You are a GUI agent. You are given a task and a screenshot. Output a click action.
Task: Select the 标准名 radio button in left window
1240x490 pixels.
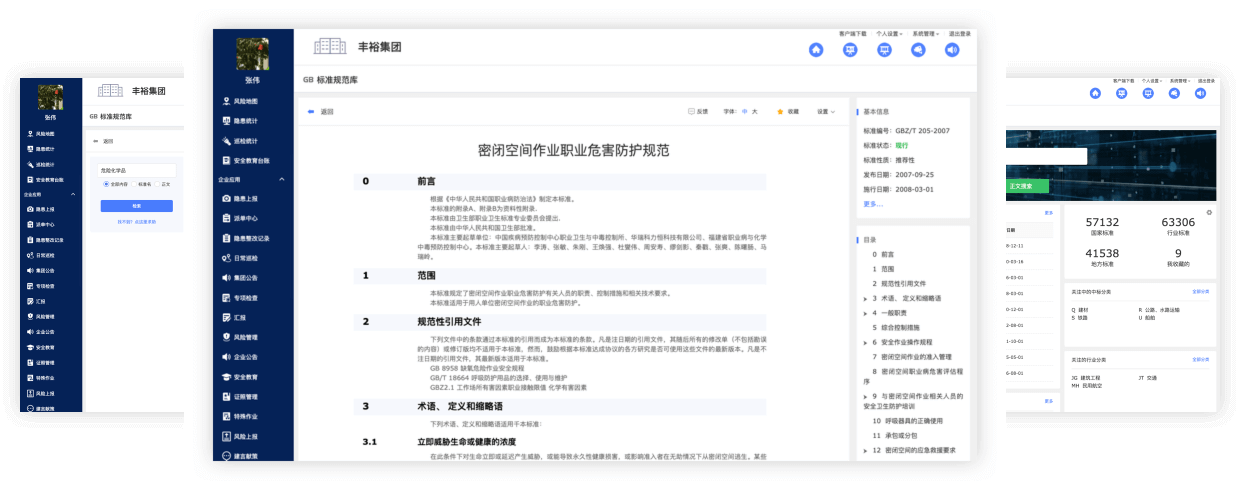click(x=135, y=184)
